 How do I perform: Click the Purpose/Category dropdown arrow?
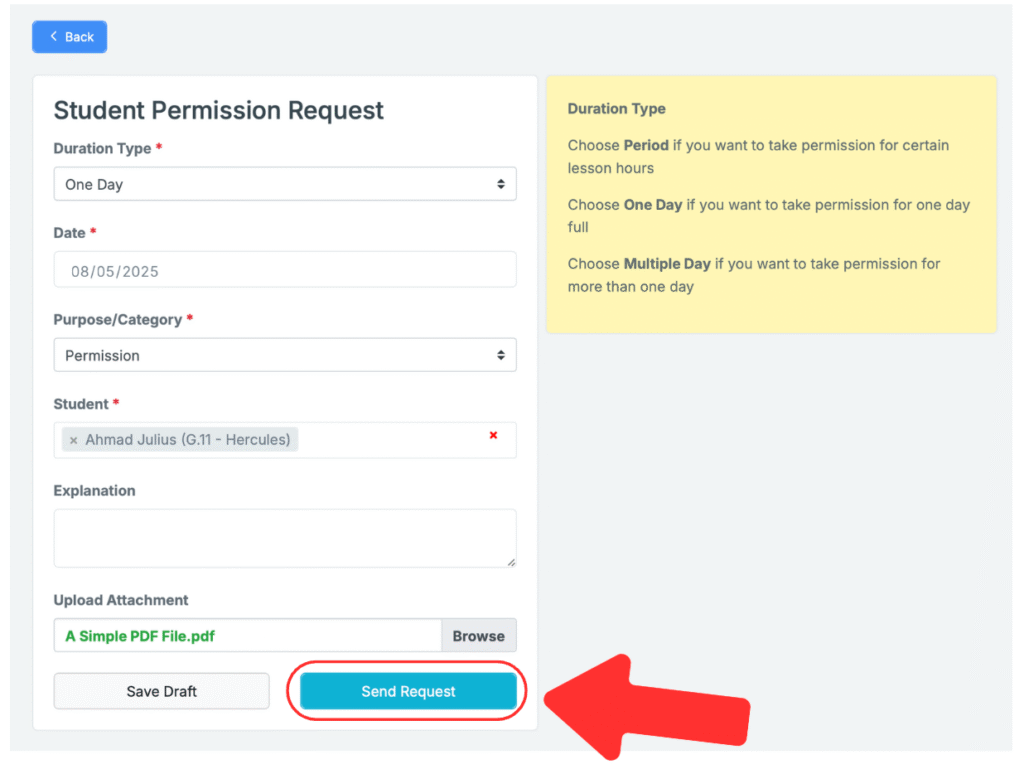(x=501, y=355)
